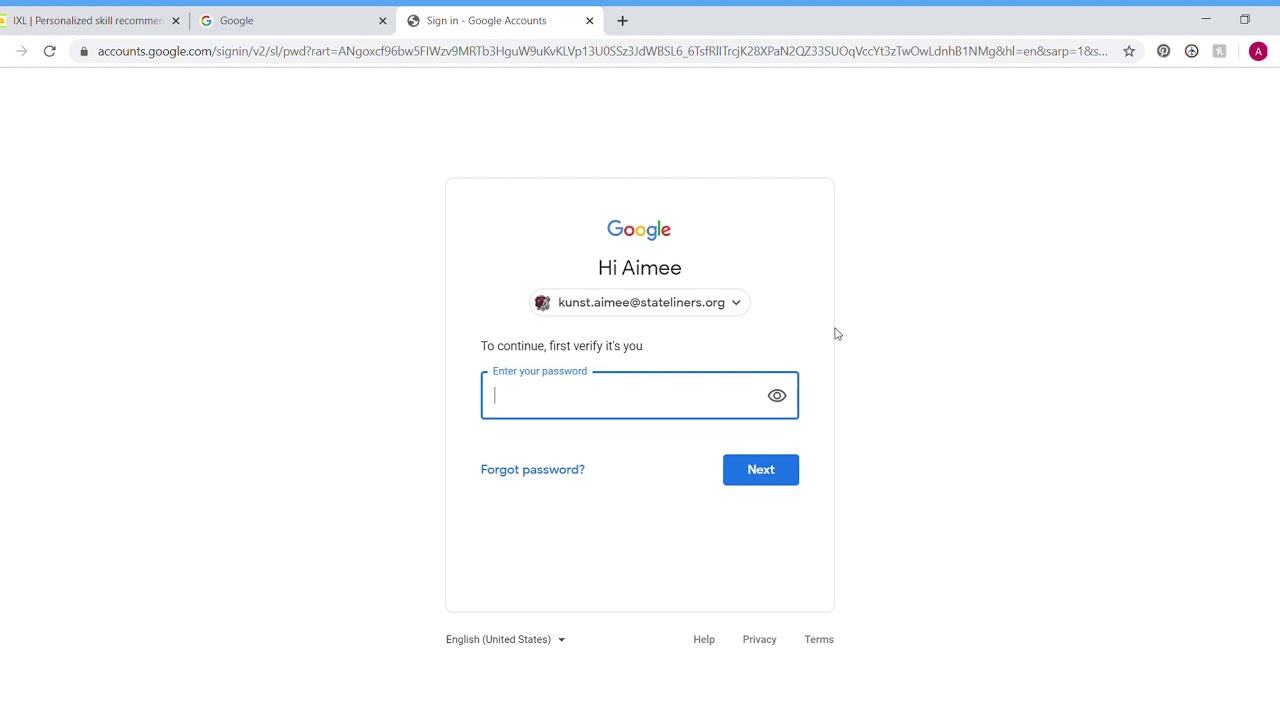Toggle password visibility with eye icon
Screen dimensions: 1280x720
coord(777,396)
